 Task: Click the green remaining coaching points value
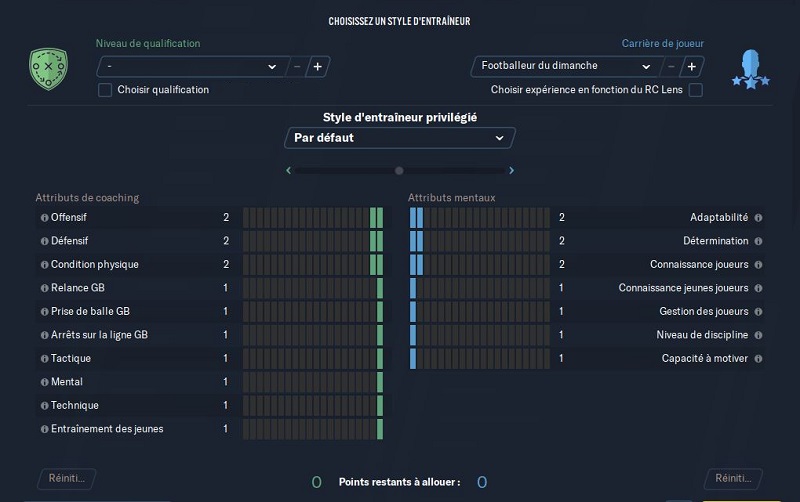tap(316, 482)
